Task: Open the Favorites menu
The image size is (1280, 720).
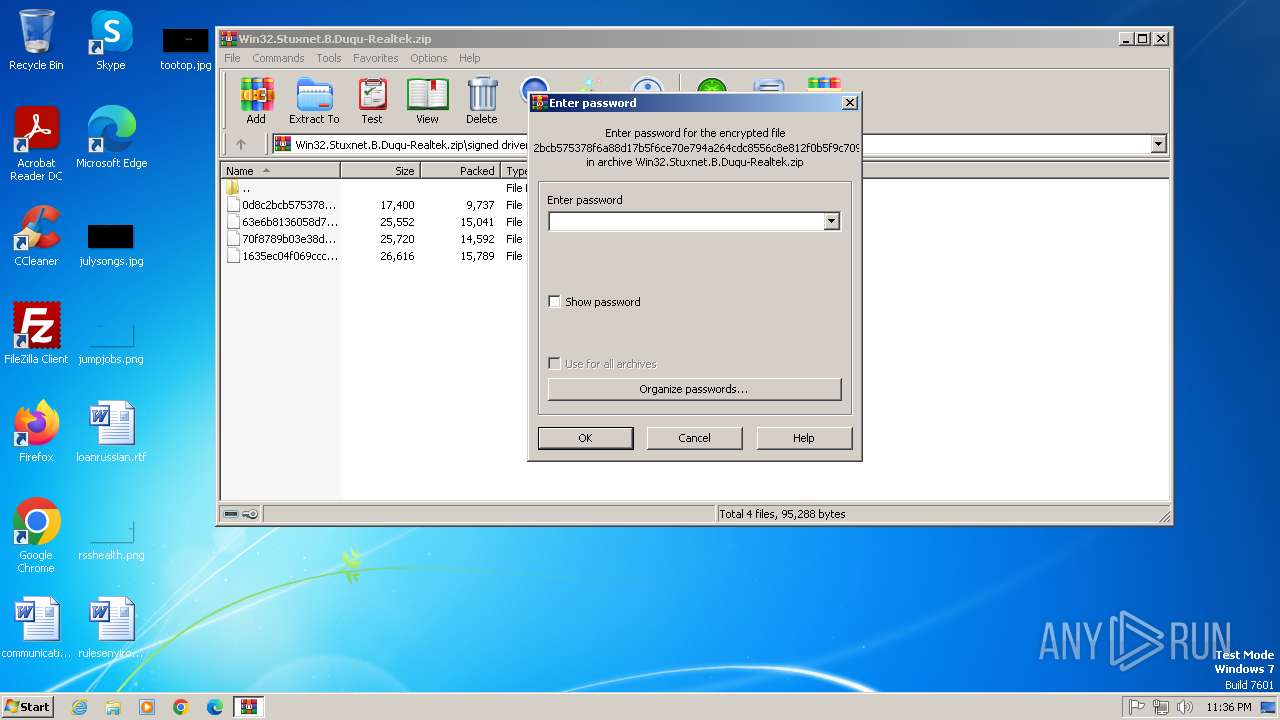Action: tap(376, 58)
